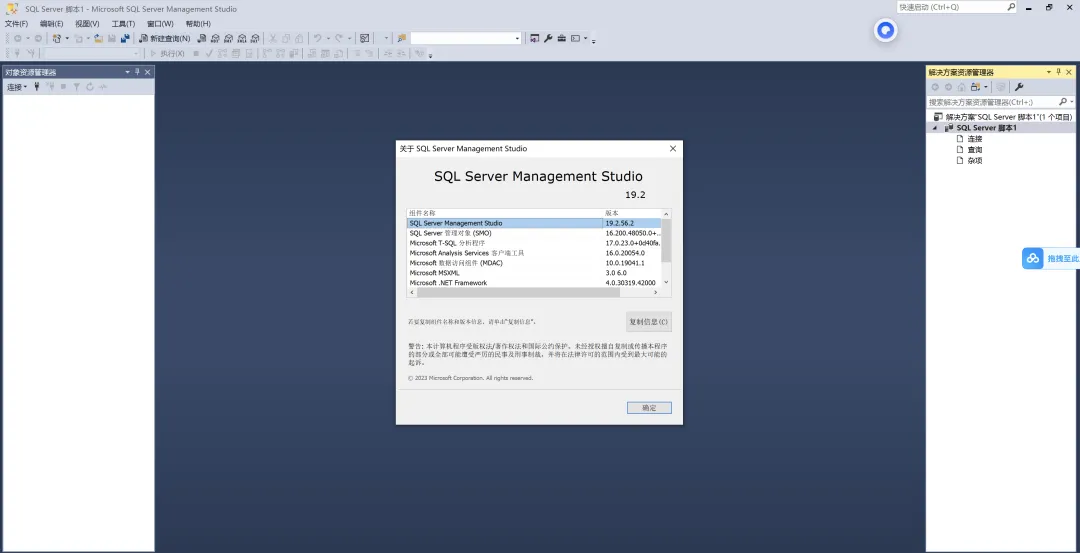Click the Find in Files icon
This screenshot has width=1080, height=553.
402,39
